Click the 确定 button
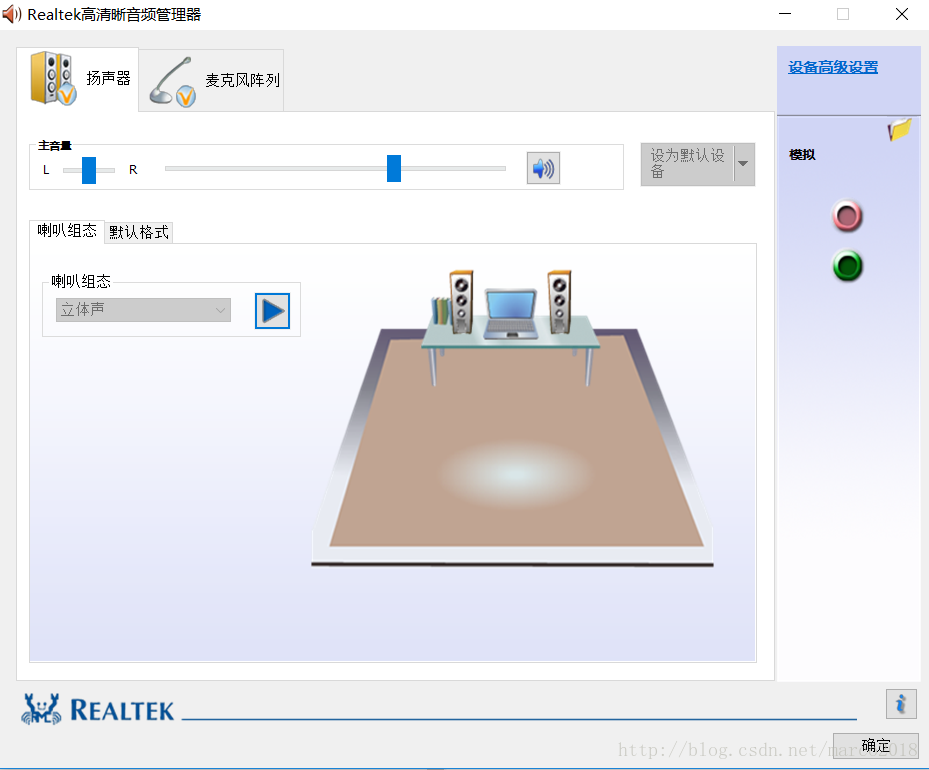Viewport: 929px width, 770px height. pyautogui.click(x=876, y=746)
